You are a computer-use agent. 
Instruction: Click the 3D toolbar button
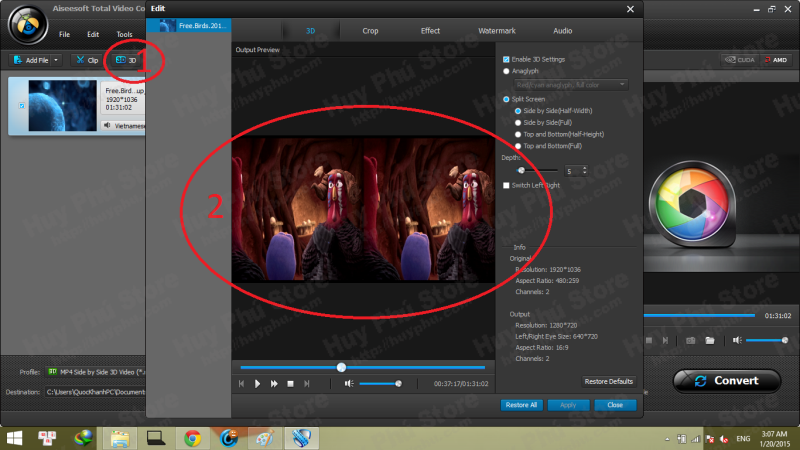[x=126, y=60]
